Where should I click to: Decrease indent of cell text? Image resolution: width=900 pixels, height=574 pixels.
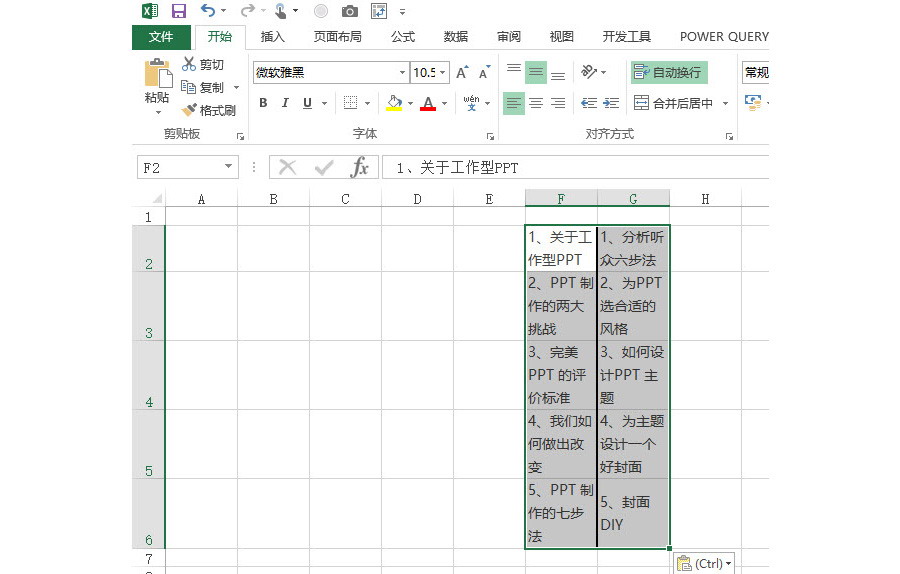coord(589,103)
